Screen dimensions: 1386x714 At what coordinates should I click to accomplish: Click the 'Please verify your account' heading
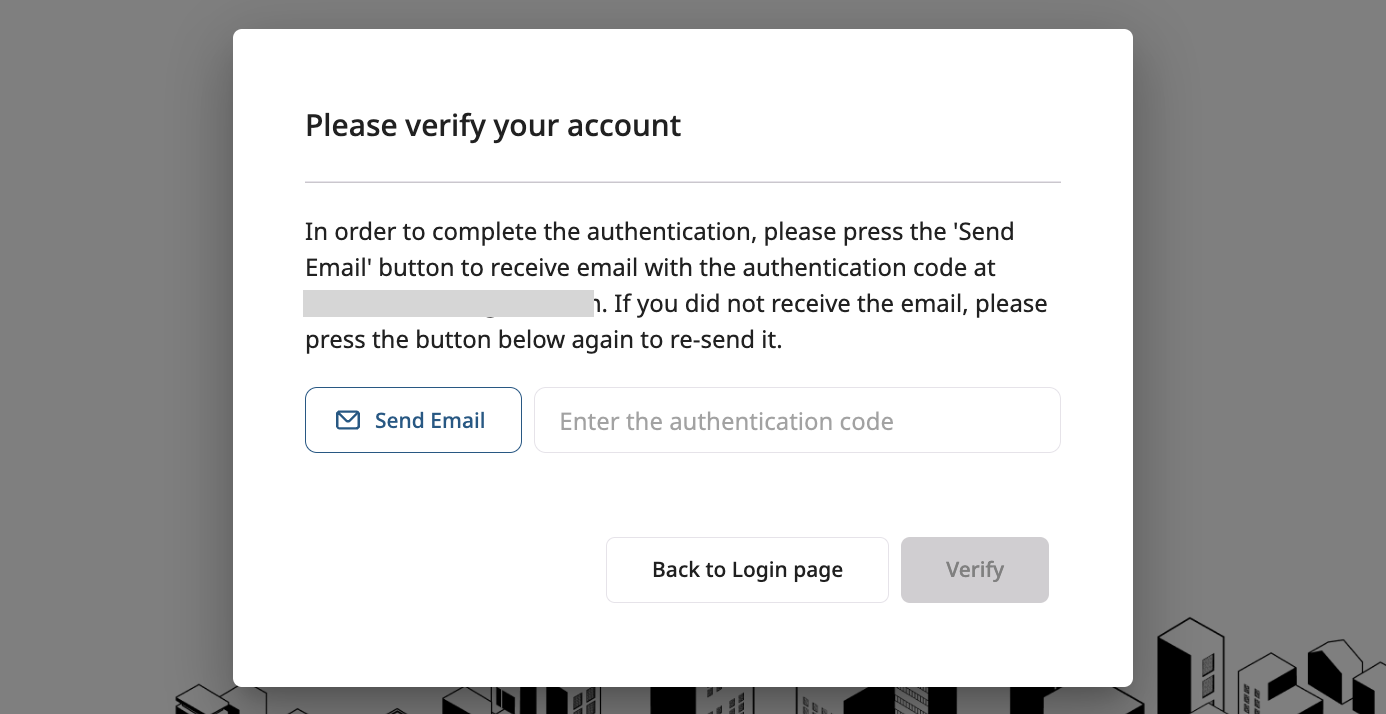pyautogui.click(x=492, y=126)
